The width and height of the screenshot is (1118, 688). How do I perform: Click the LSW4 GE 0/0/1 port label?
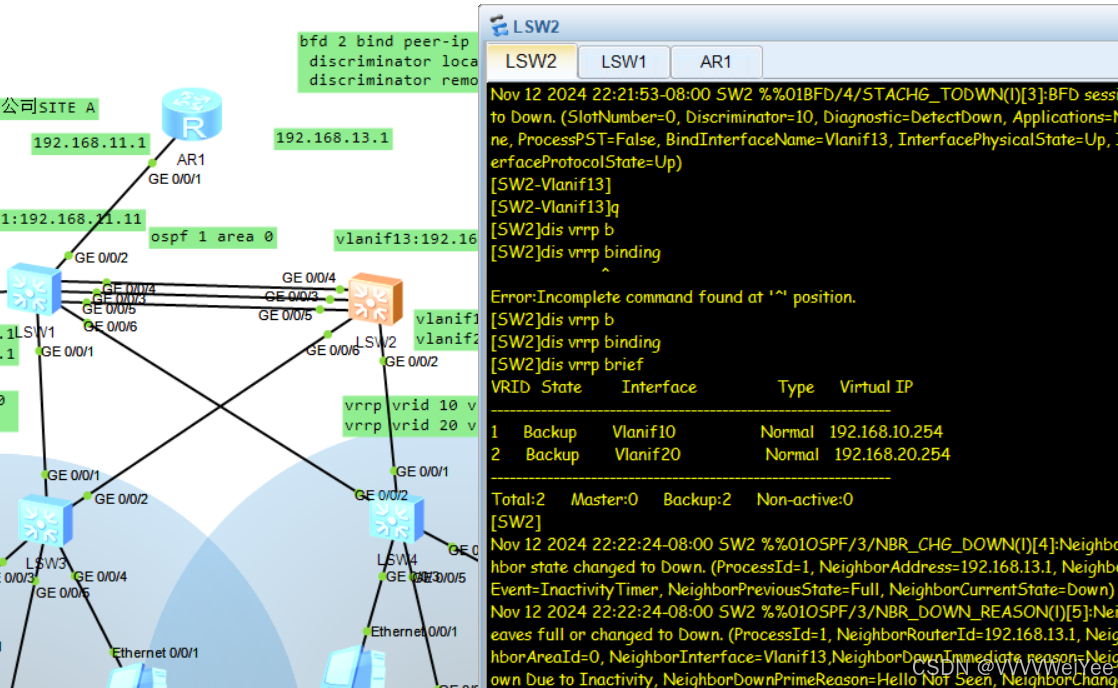coord(422,471)
